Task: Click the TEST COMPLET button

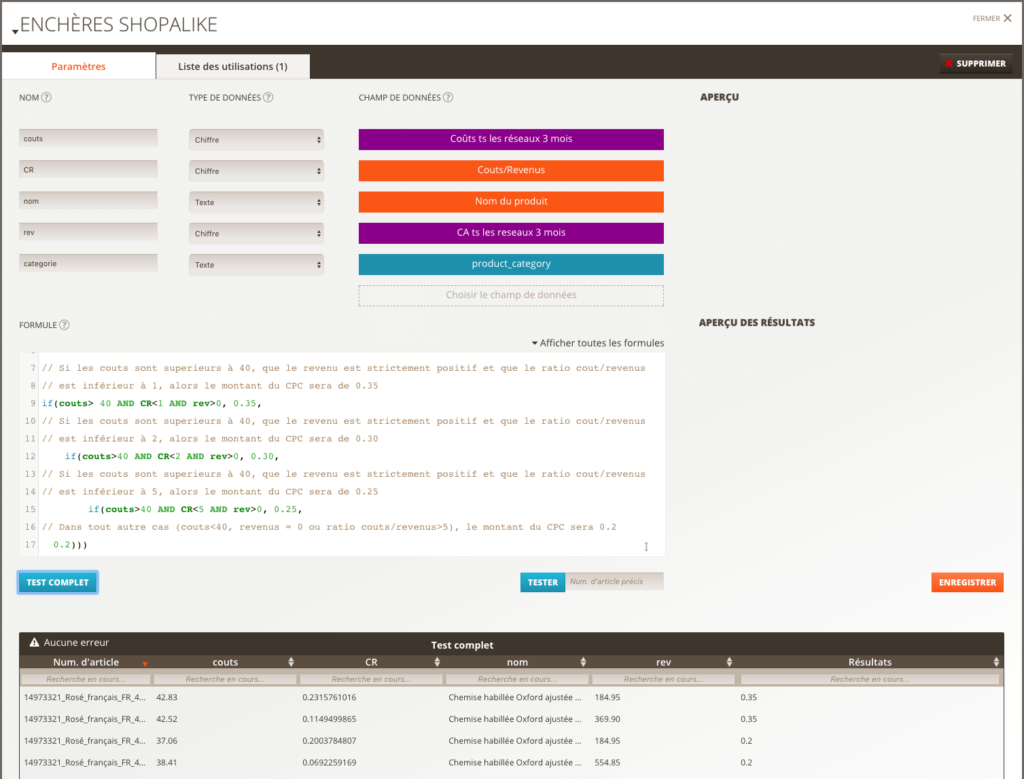Action: pos(57,582)
